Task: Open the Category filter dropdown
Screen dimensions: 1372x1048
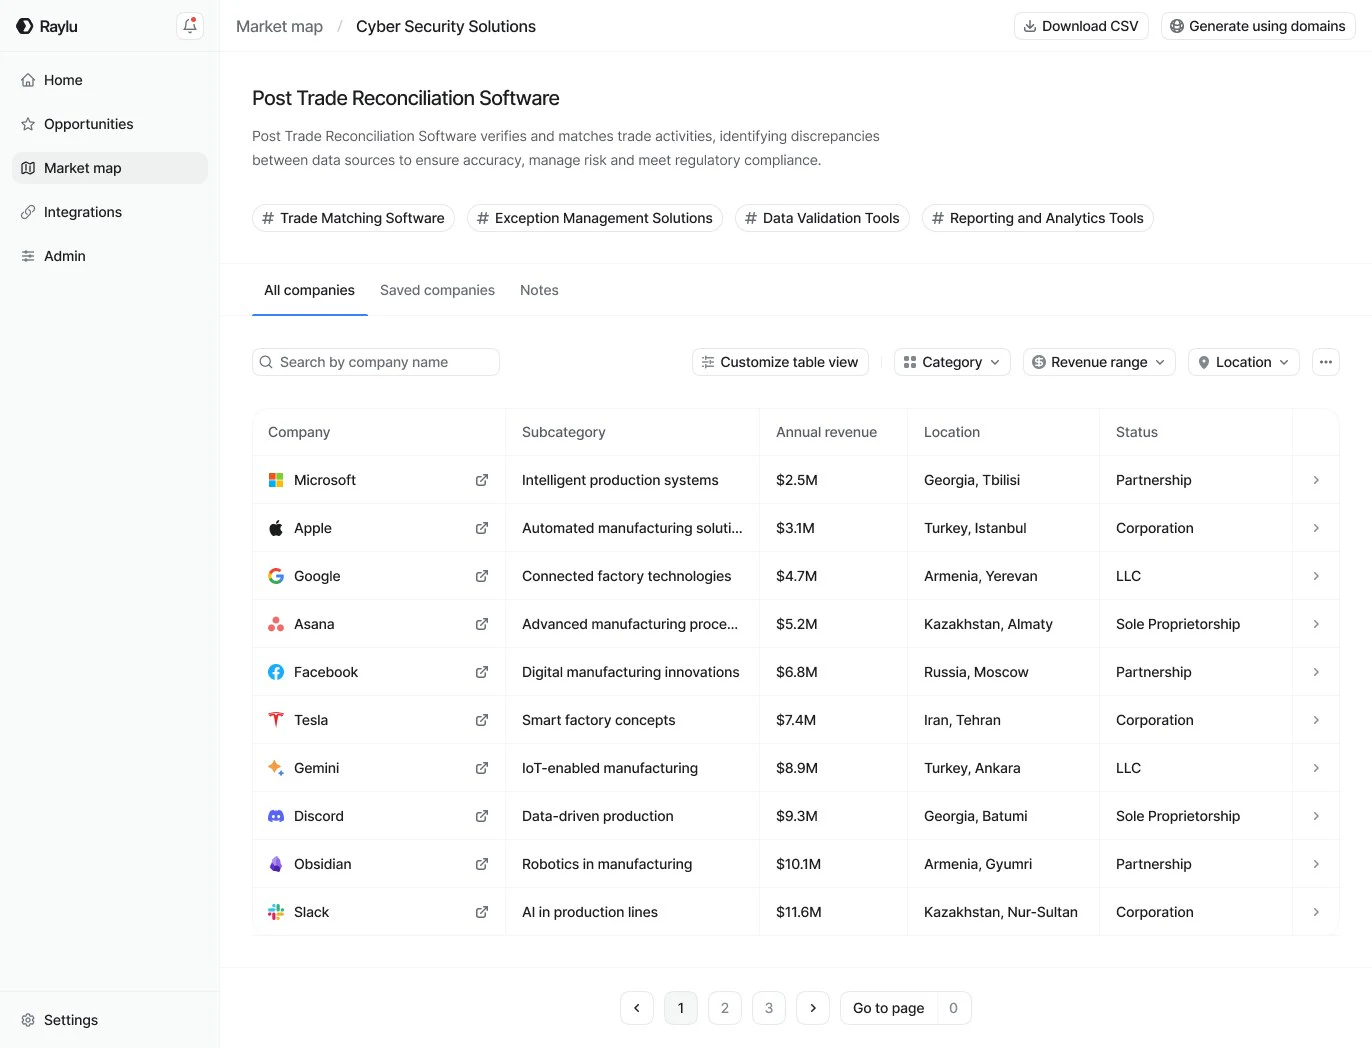Action: [952, 362]
